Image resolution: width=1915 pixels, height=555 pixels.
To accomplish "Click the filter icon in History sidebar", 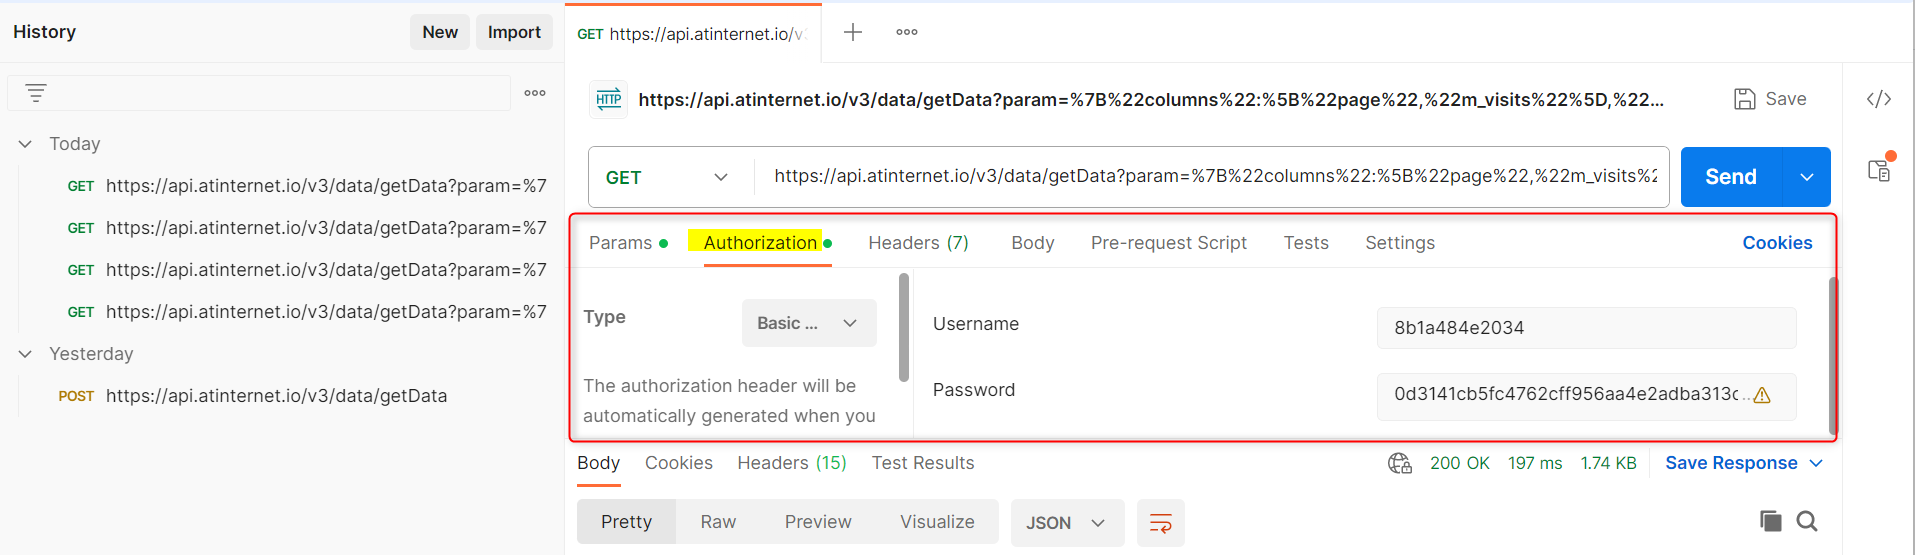I will 36,93.
